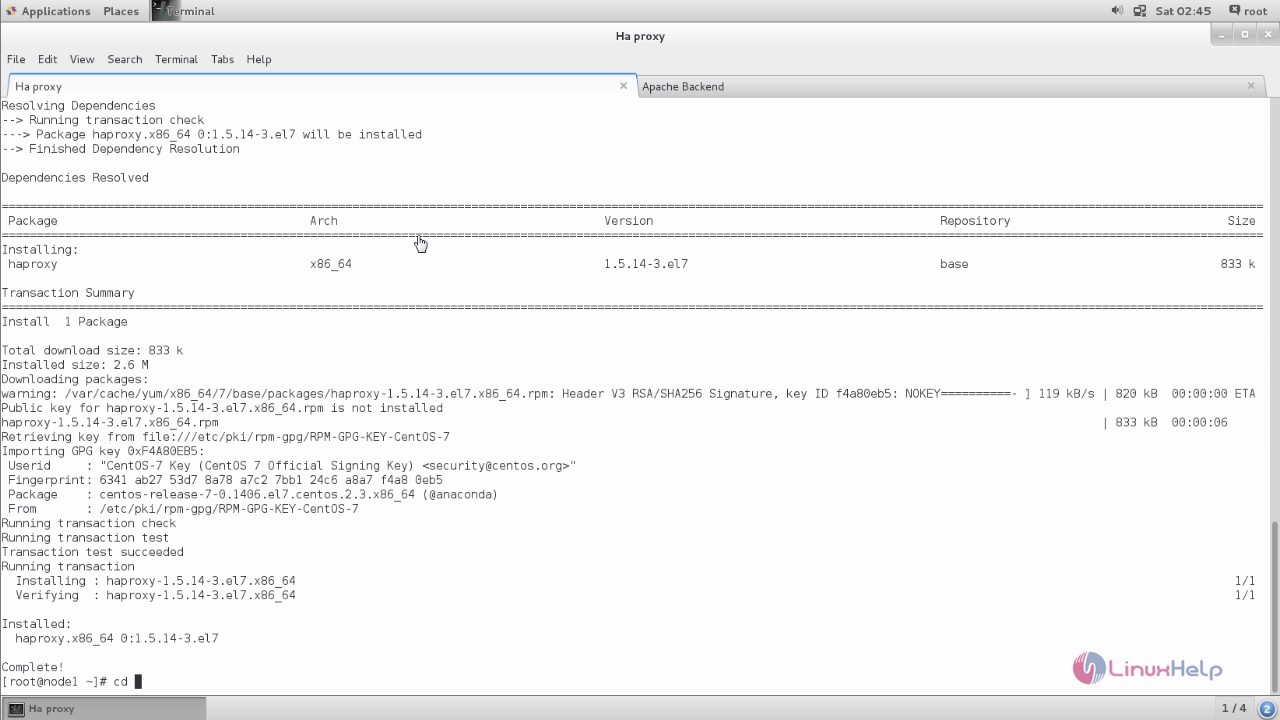Click the 'Version' column header
1280x720 pixels.
click(628, 221)
